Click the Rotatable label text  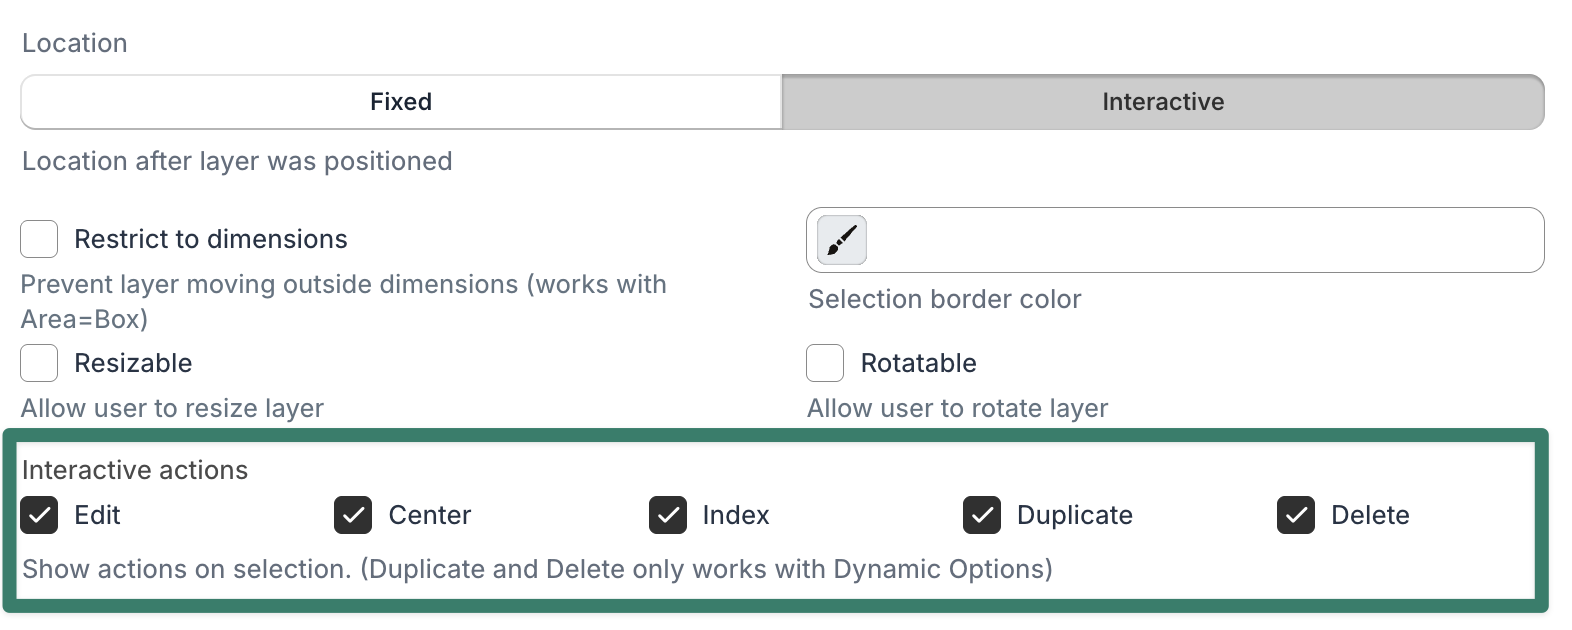point(918,363)
